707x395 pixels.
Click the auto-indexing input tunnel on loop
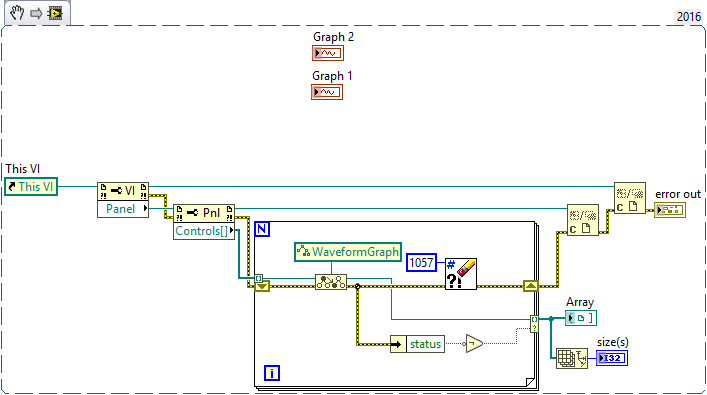pyautogui.click(x=259, y=278)
